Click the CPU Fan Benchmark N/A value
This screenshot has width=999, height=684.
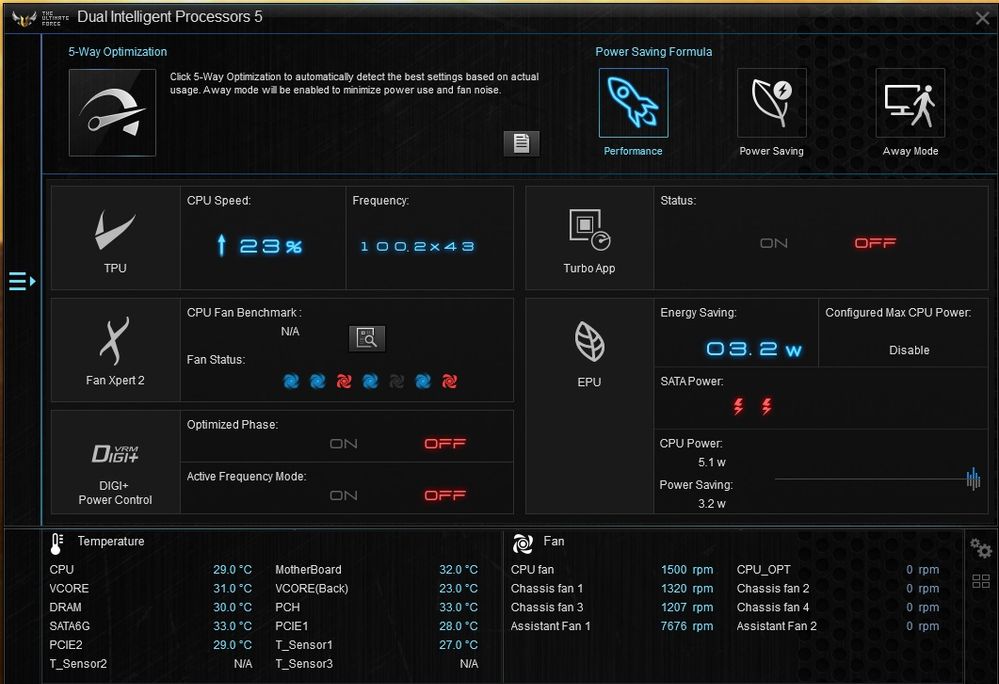[x=290, y=331]
